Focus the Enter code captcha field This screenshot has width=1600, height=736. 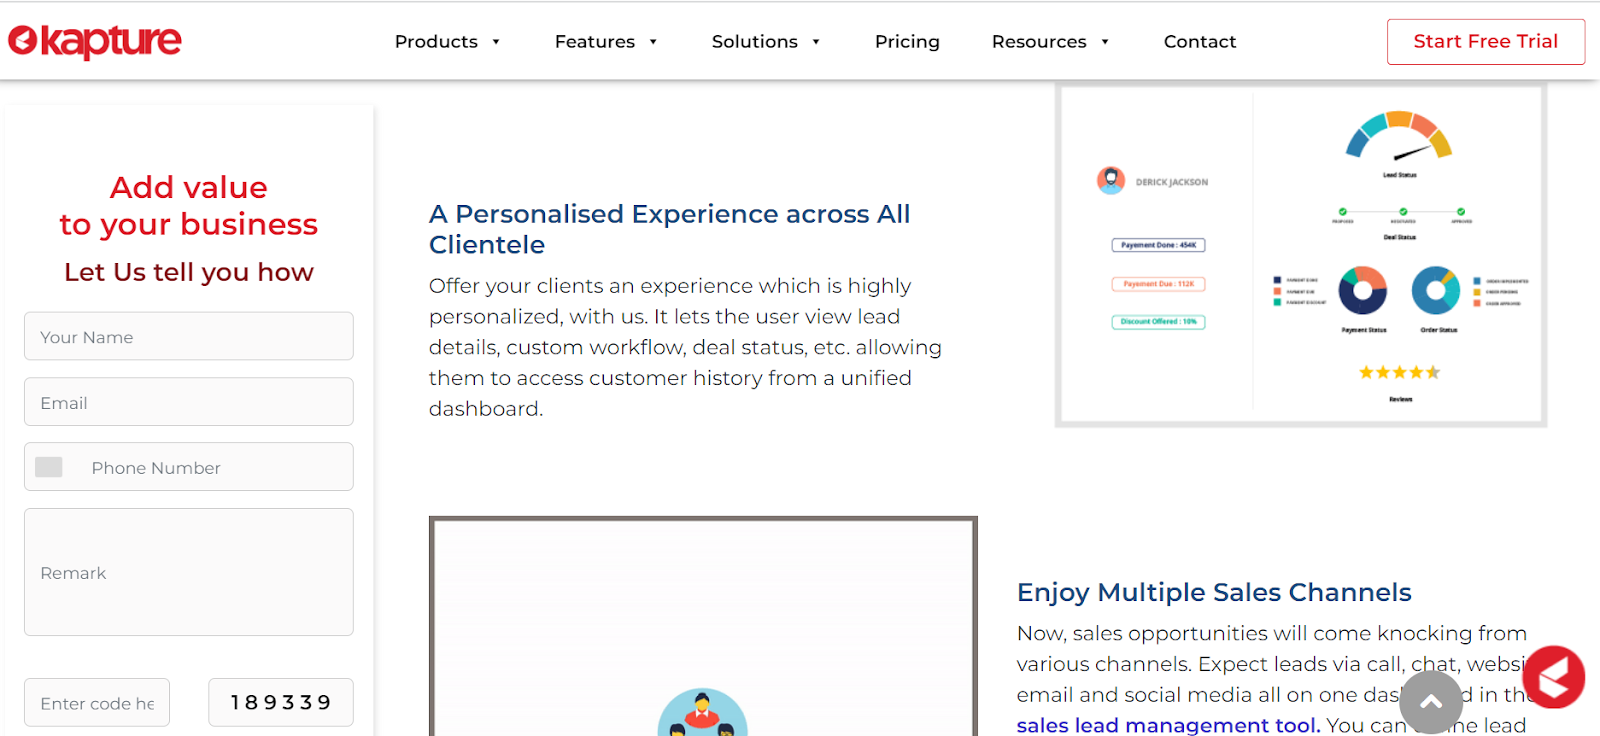tap(97, 703)
